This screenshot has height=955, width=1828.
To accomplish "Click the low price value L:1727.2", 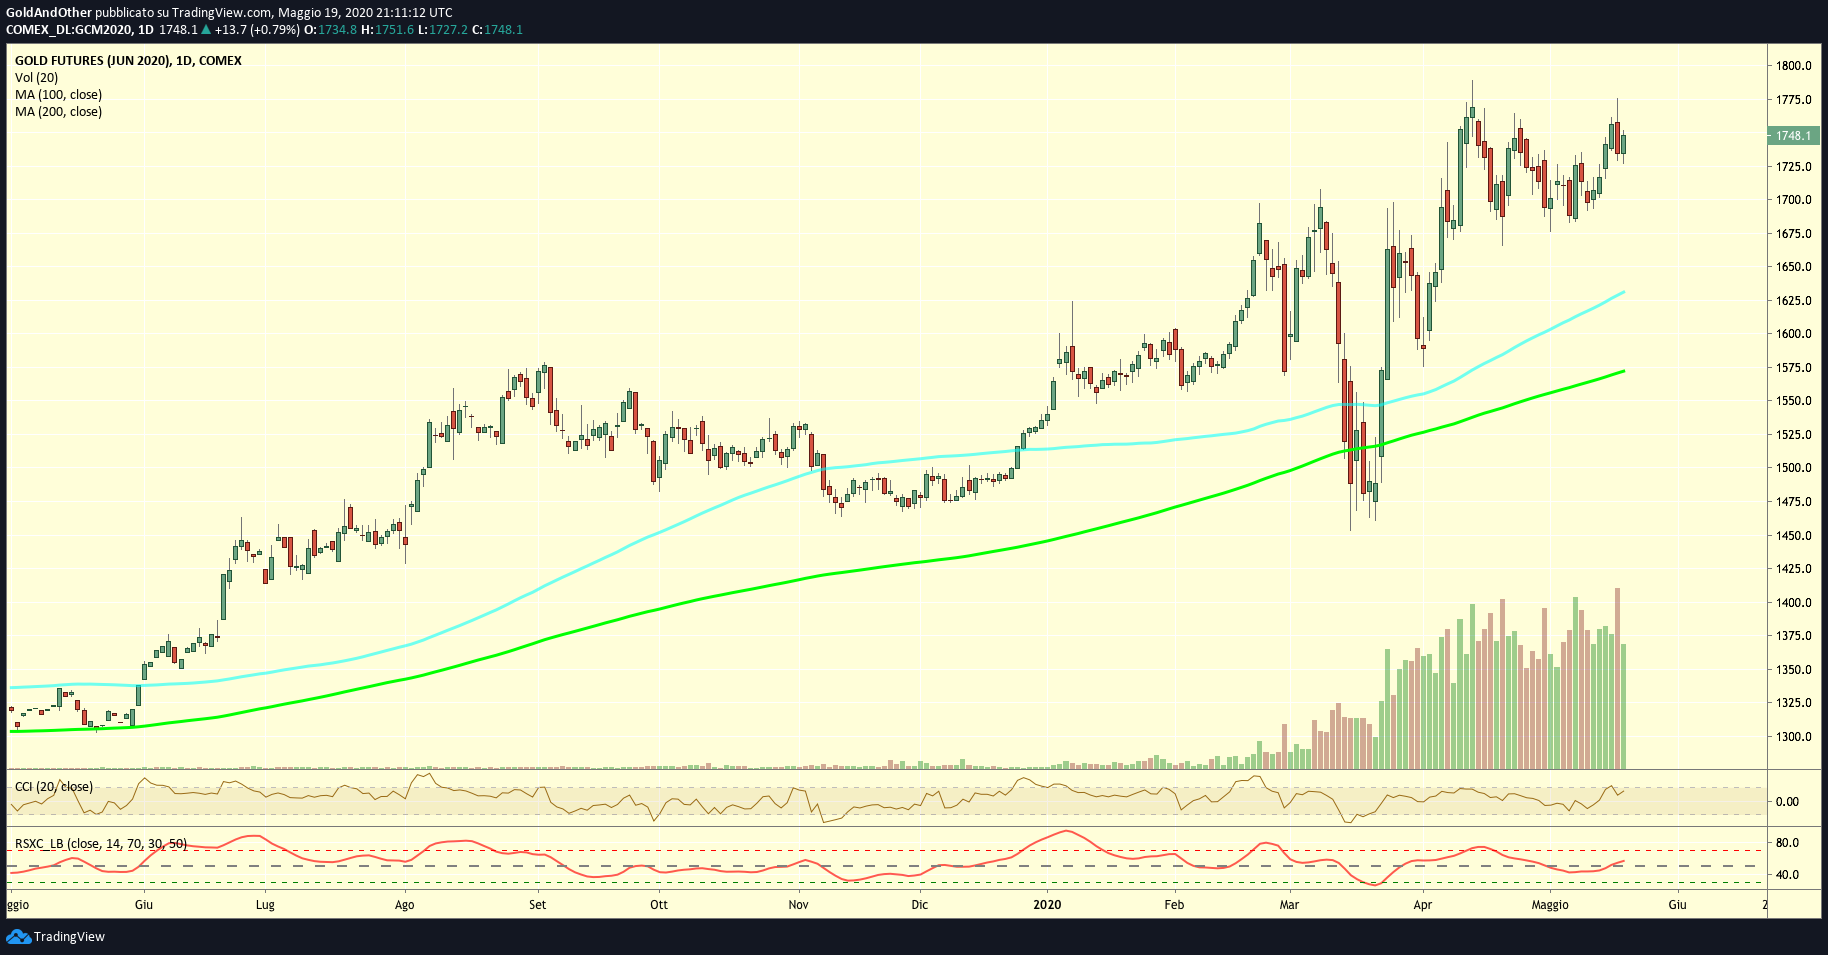I will (443, 30).
